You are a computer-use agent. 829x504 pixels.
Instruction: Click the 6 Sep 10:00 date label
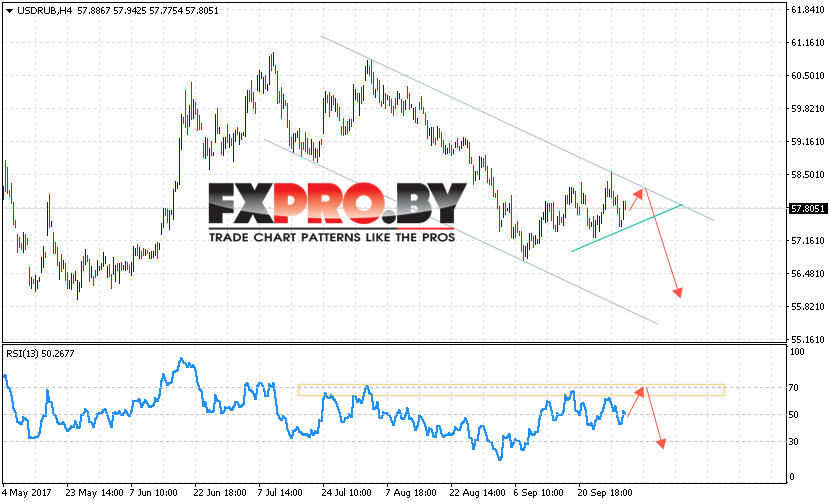click(538, 493)
